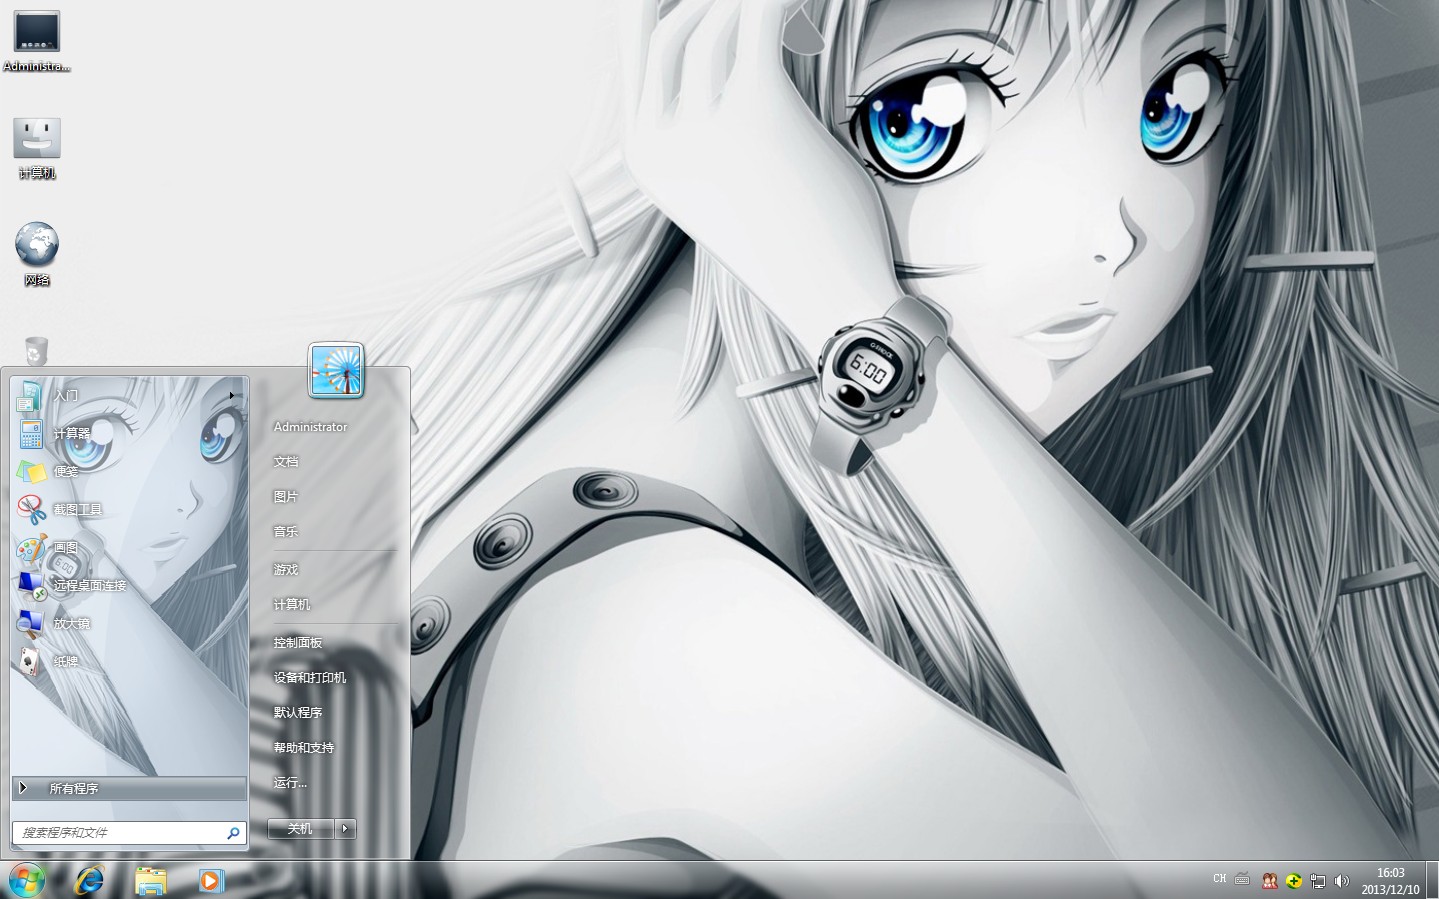Select the Recycle Bin desktop icon
The width and height of the screenshot is (1439, 899).
(36, 351)
